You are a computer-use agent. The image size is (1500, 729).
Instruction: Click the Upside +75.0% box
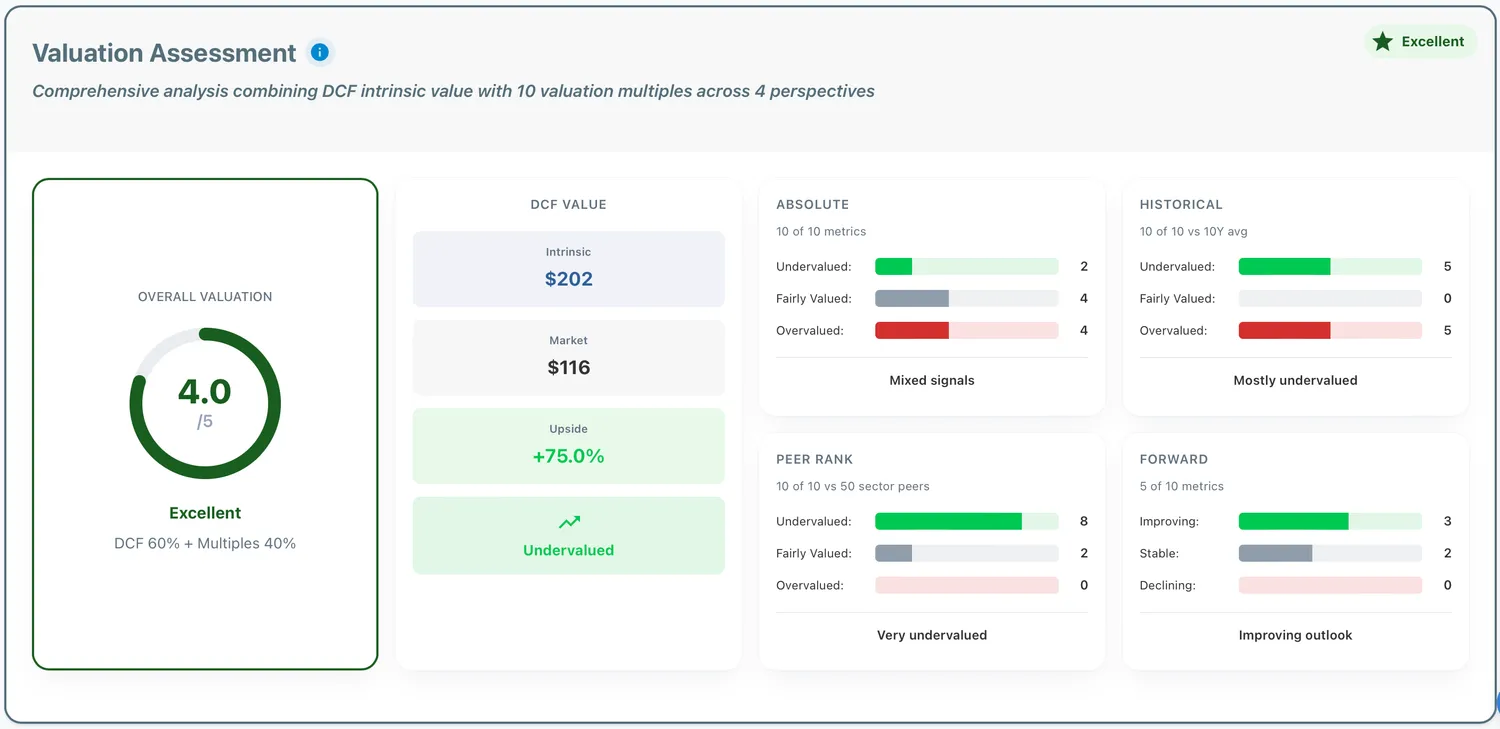click(x=569, y=446)
